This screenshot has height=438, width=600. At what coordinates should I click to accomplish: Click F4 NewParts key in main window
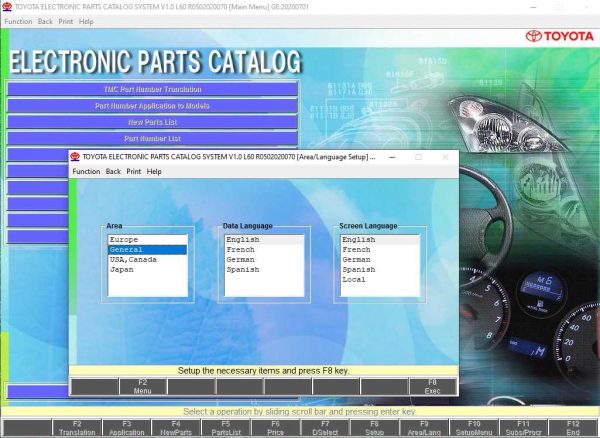tap(176, 428)
